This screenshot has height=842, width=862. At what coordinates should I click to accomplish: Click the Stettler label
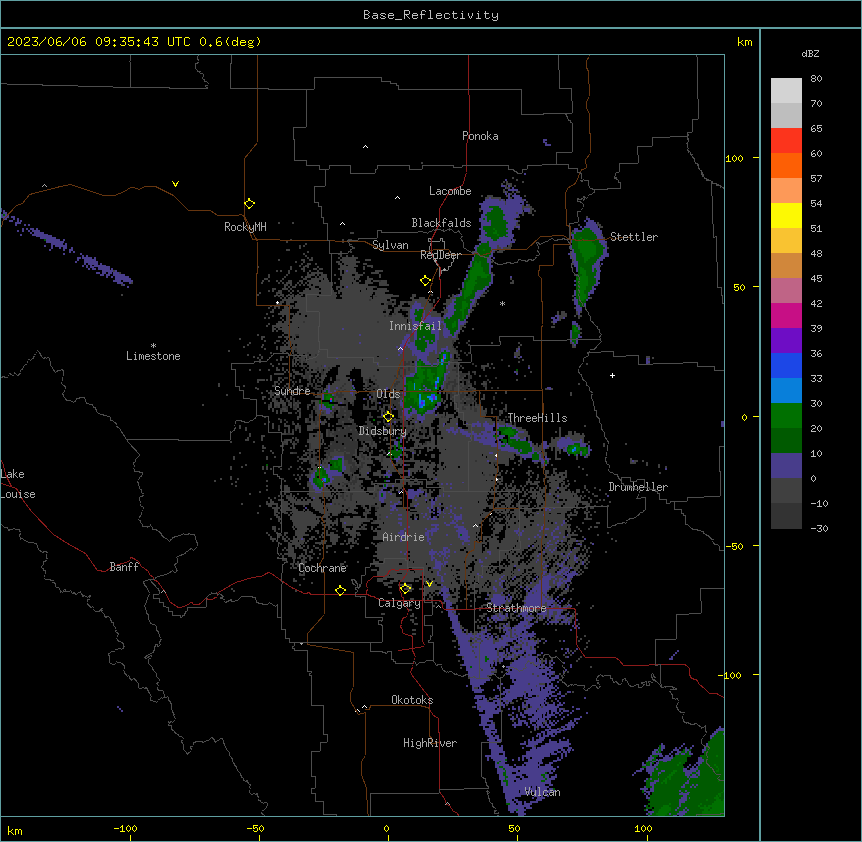[634, 237]
